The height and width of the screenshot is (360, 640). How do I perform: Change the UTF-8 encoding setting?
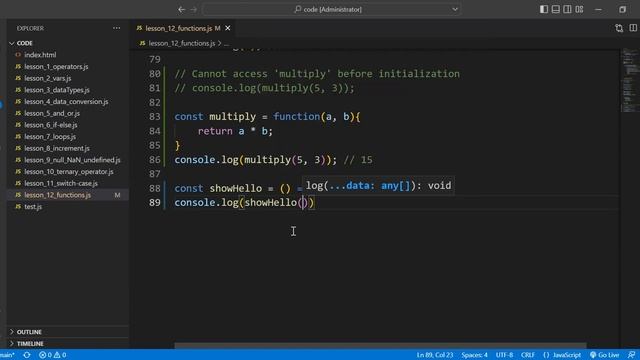(x=504, y=355)
